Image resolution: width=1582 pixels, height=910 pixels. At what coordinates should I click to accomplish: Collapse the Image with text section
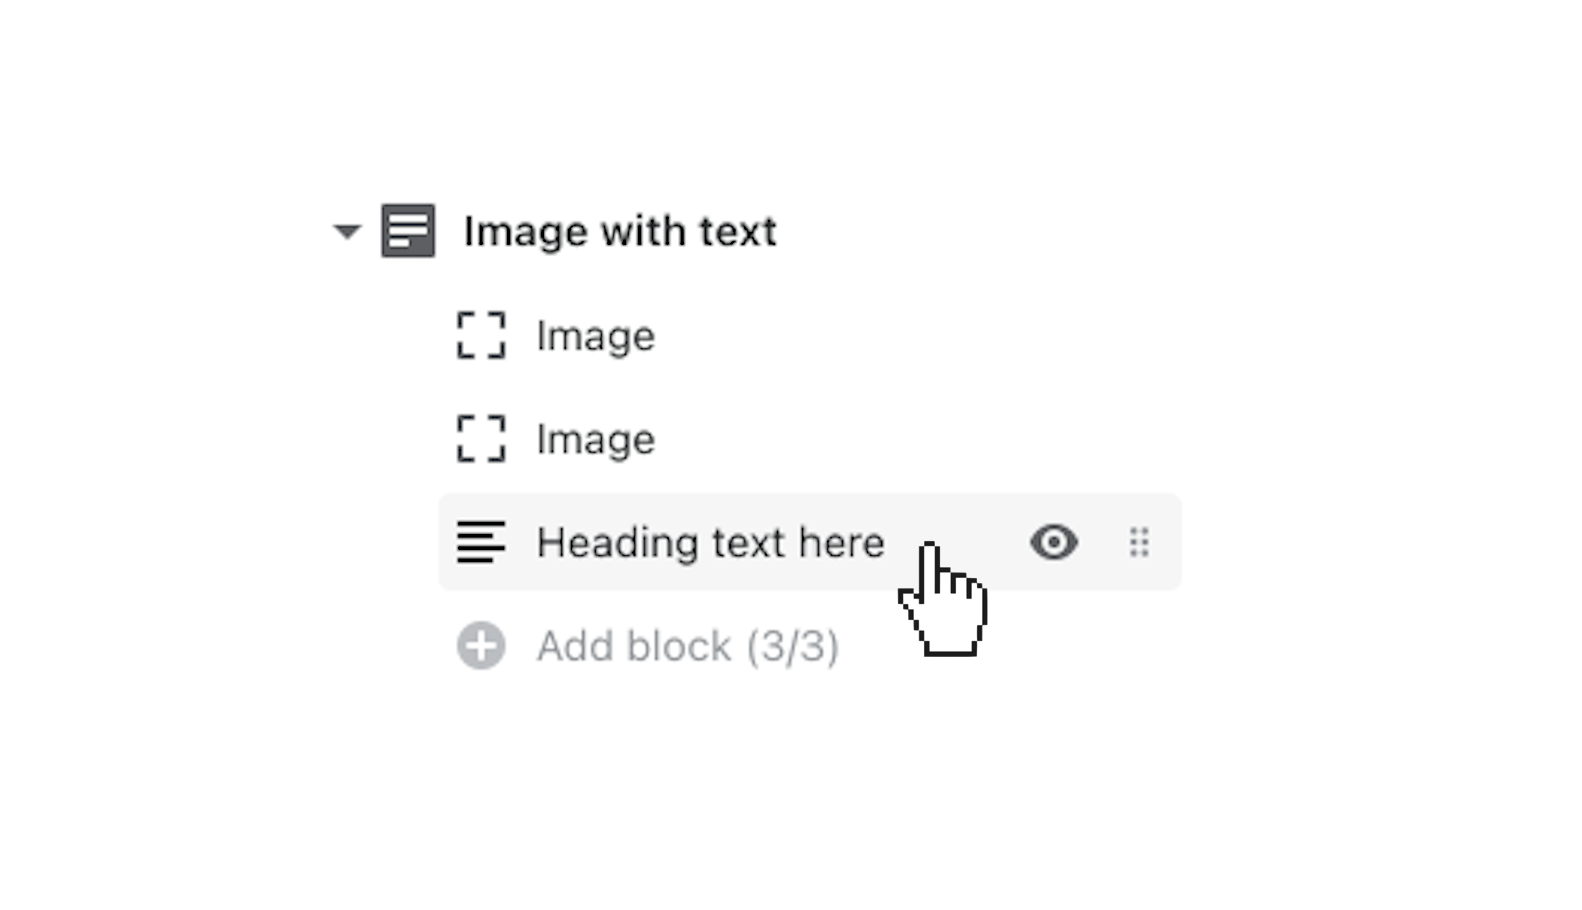[347, 232]
